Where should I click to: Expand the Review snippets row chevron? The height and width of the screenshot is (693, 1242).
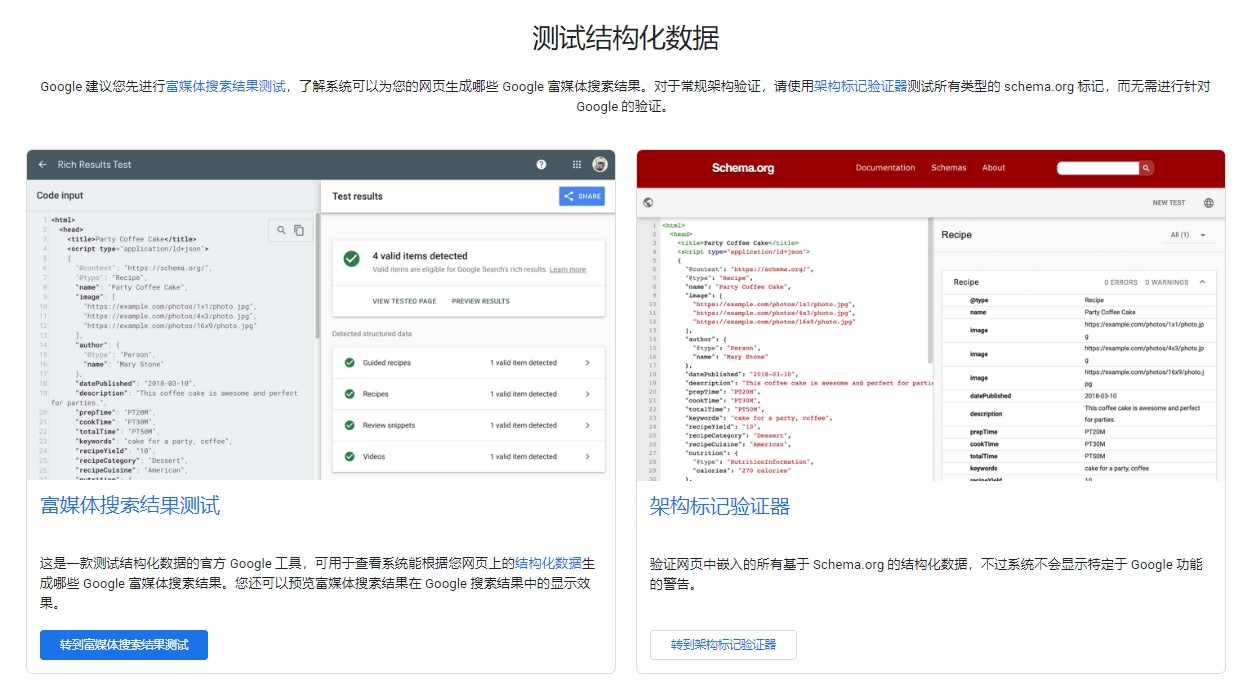pyautogui.click(x=588, y=425)
